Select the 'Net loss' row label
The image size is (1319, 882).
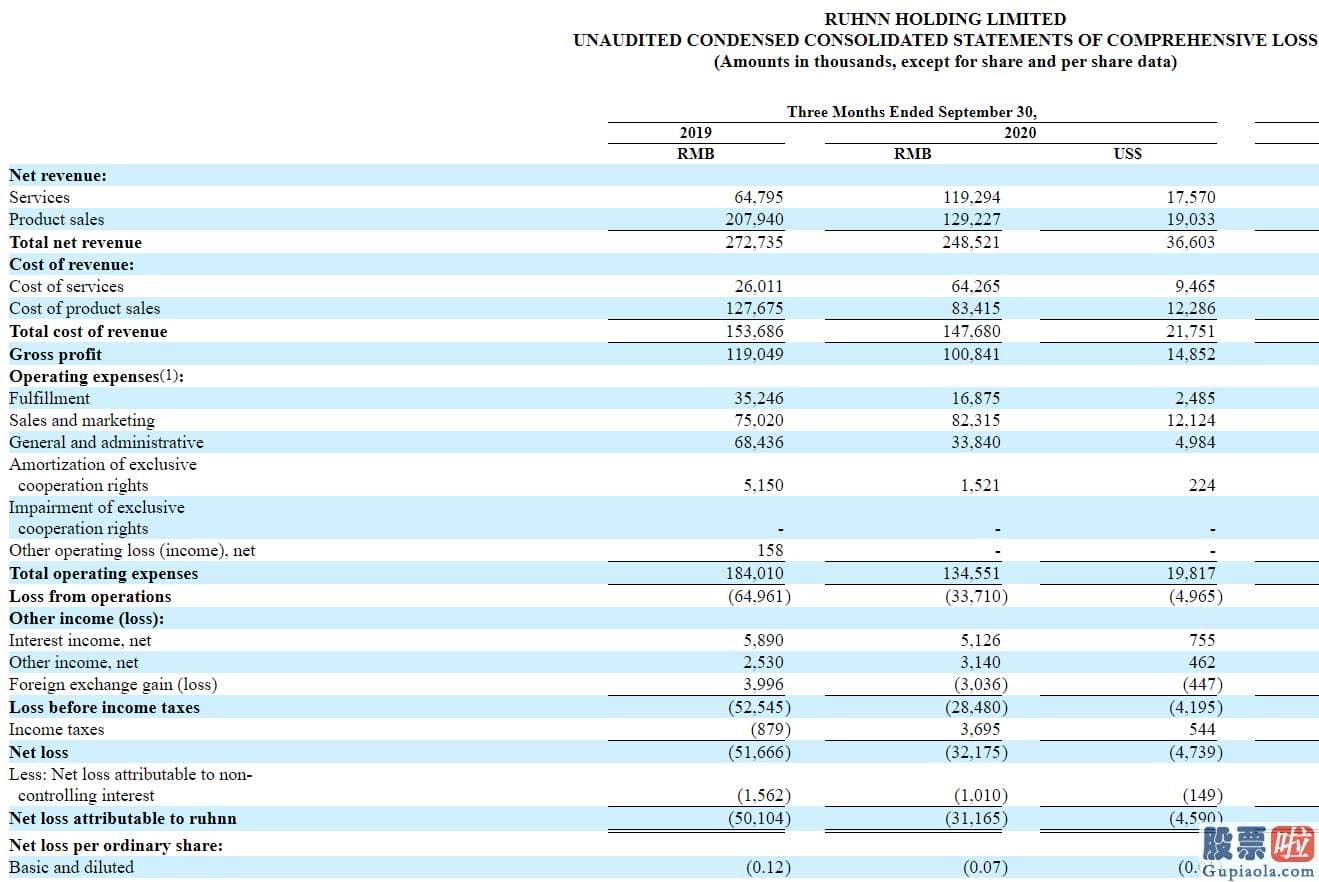pos(39,753)
